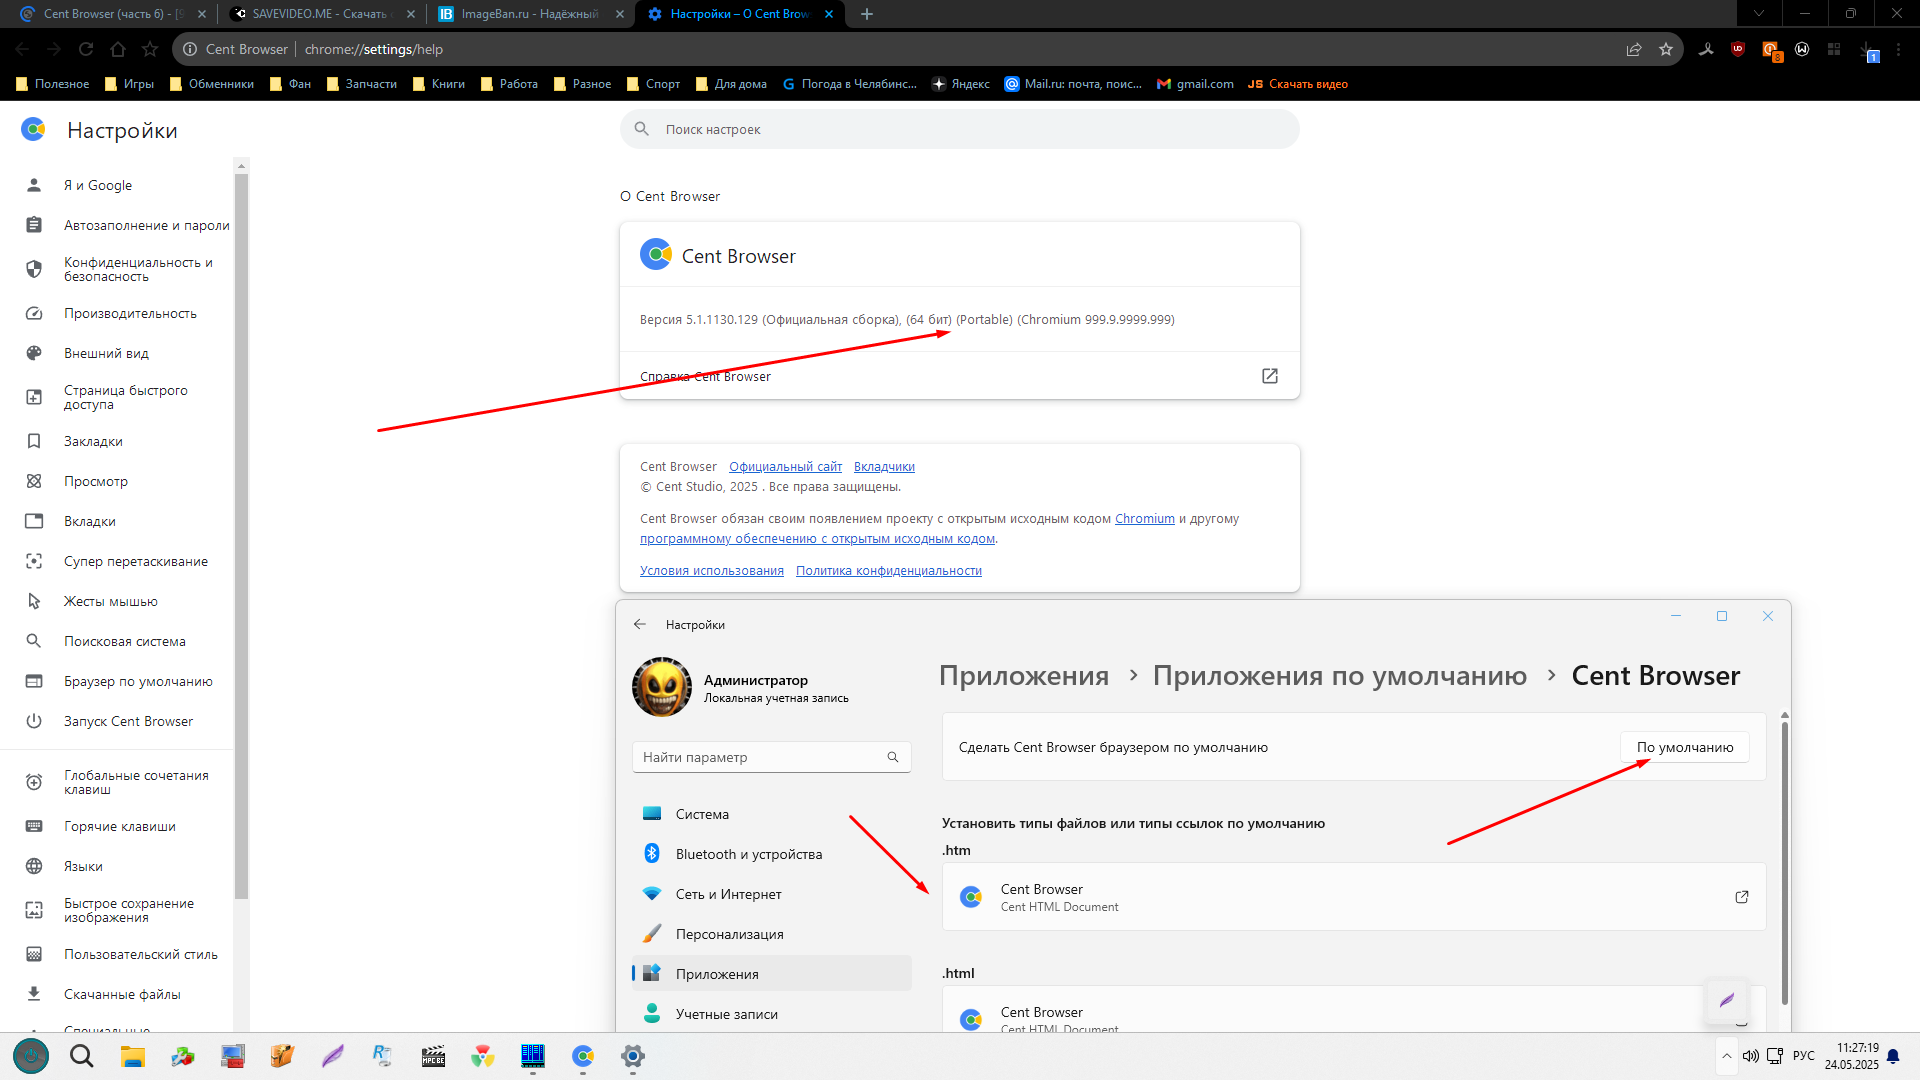Viewport: 1920px width, 1080px height.
Task: Open Обменники bookmarks folder
Action: [212, 84]
